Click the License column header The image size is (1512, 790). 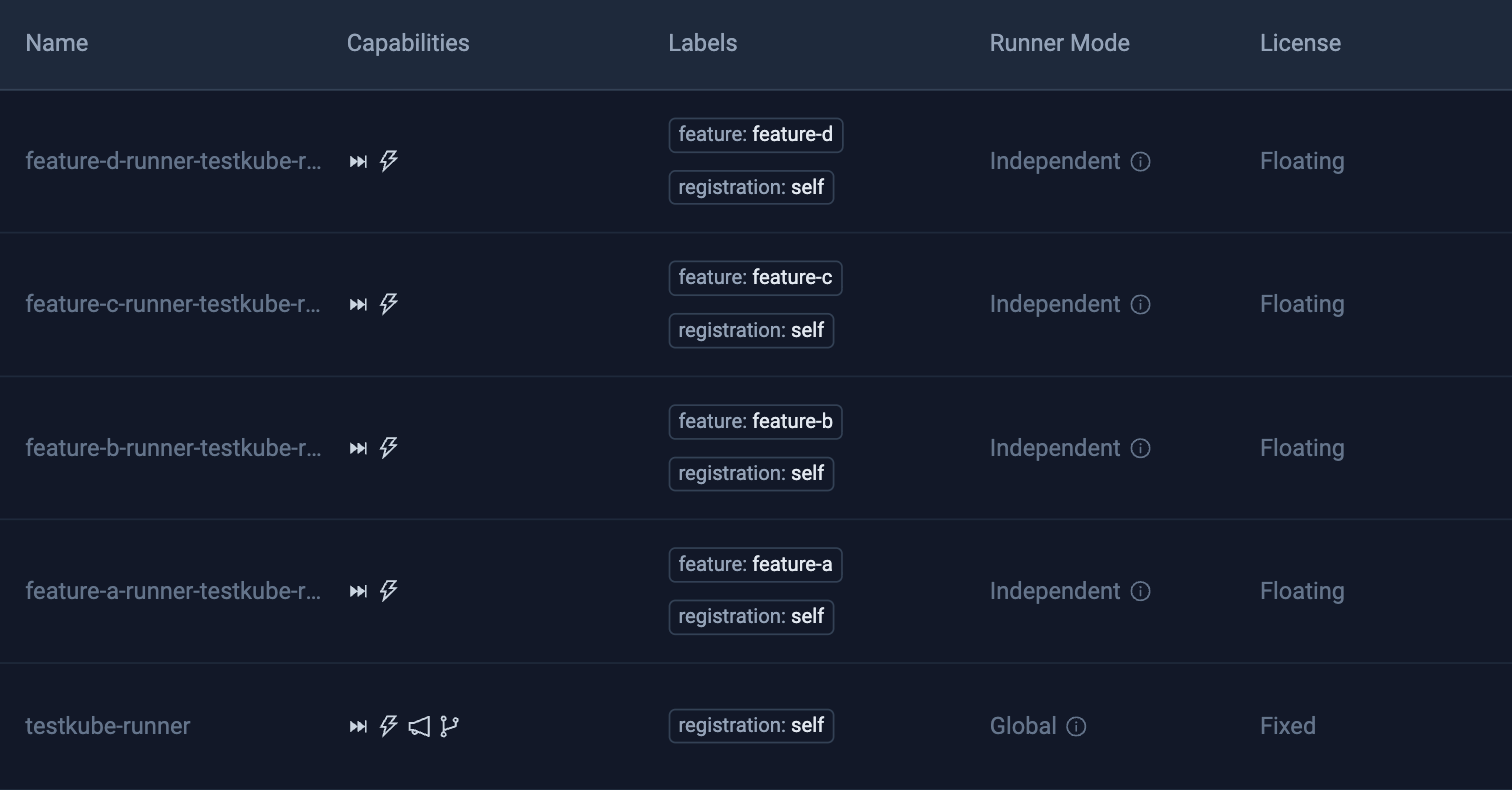click(1300, 43)
